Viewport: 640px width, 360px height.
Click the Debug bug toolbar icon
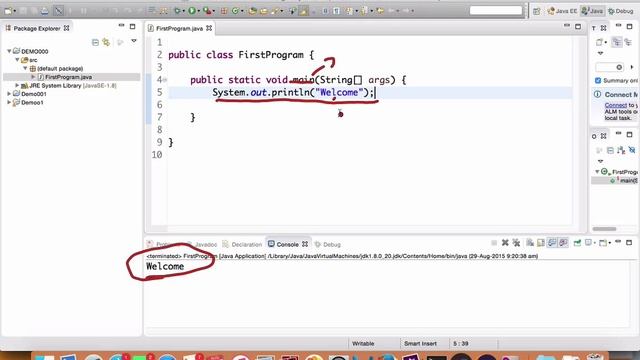177,11
